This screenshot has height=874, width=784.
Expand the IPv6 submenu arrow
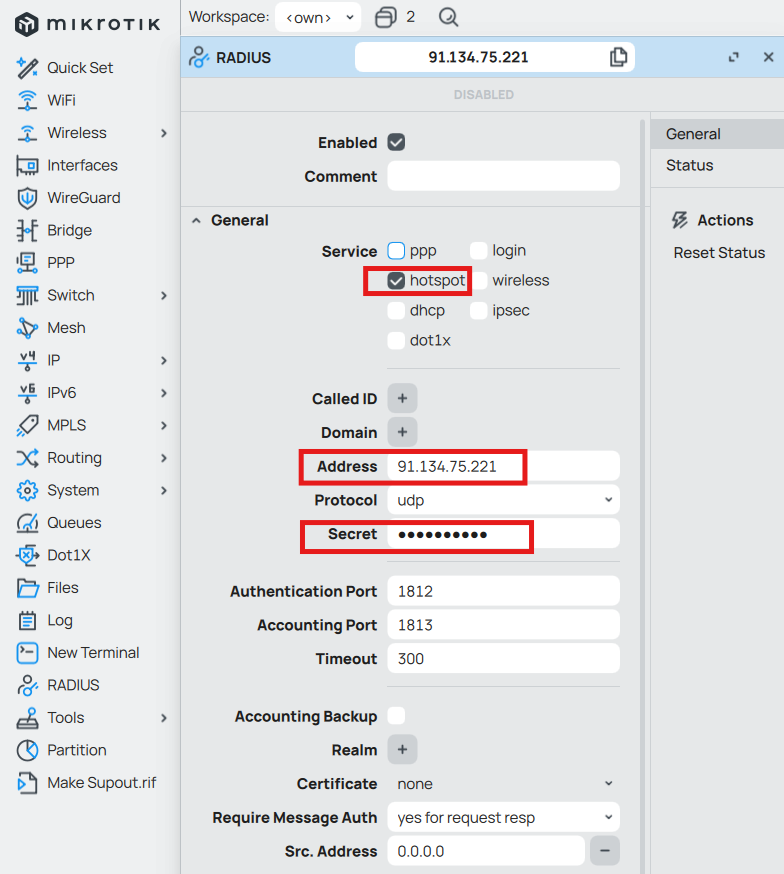coord(164,393)
